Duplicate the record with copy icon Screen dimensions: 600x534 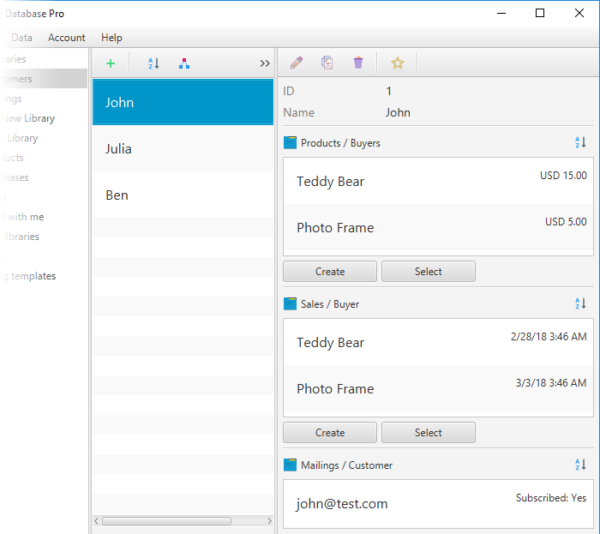(327, 63)
